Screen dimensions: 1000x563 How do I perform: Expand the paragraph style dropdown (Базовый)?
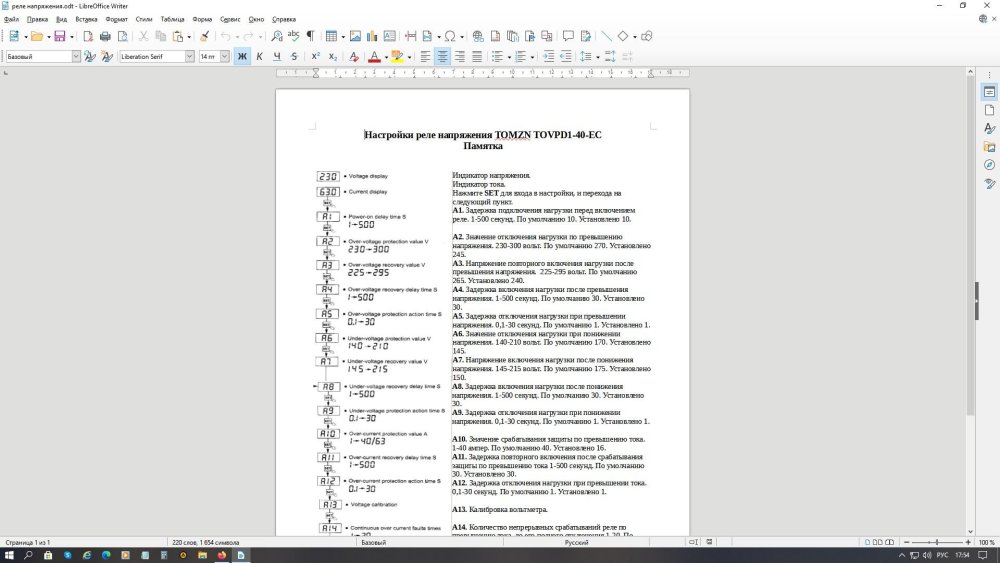click(x=76, y=57)
